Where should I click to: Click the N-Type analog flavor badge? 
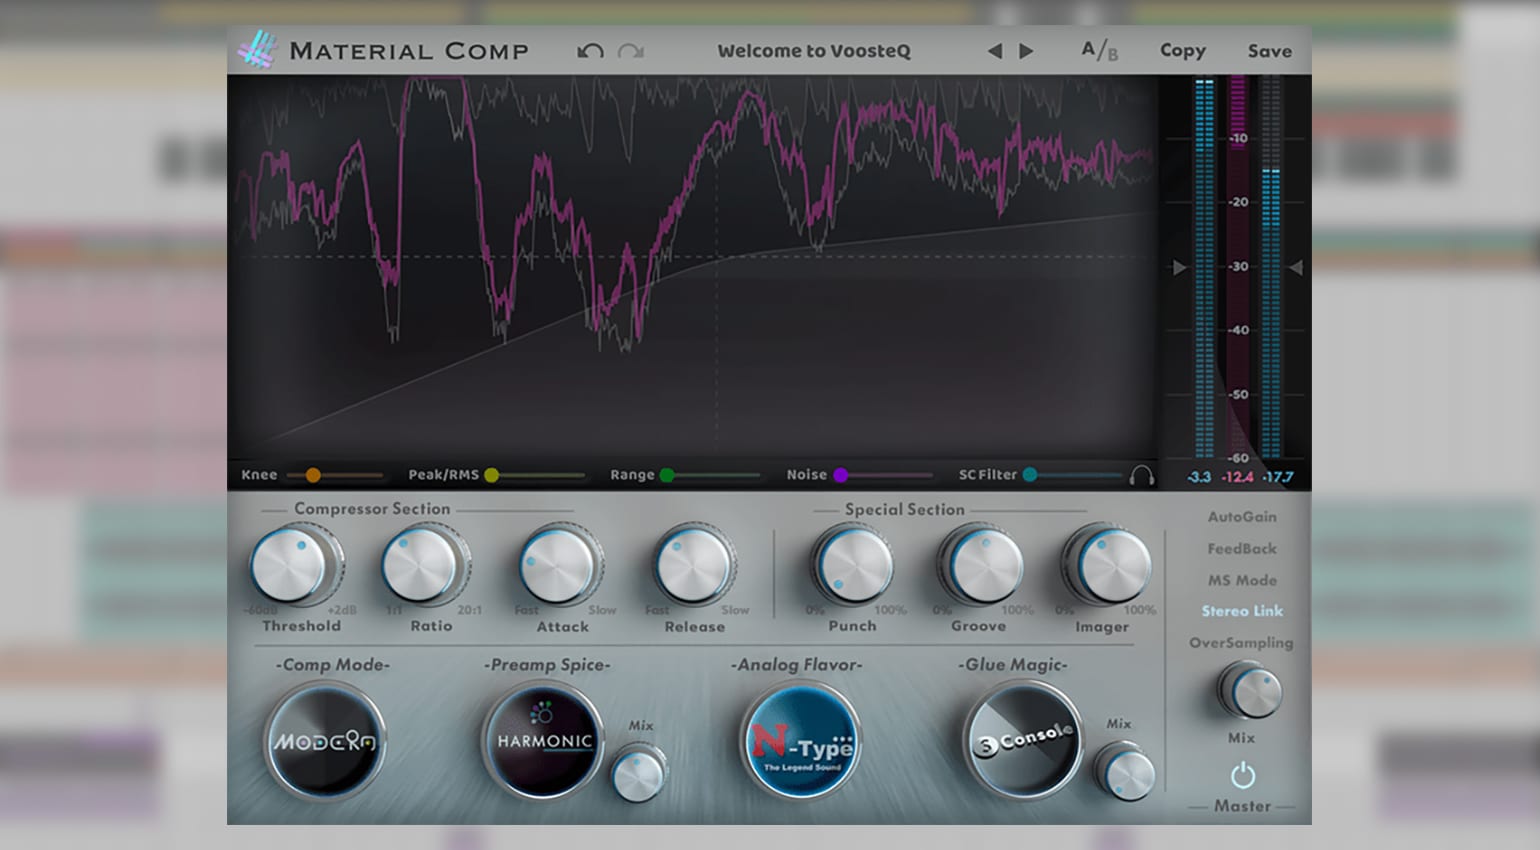tap(801, 742)
